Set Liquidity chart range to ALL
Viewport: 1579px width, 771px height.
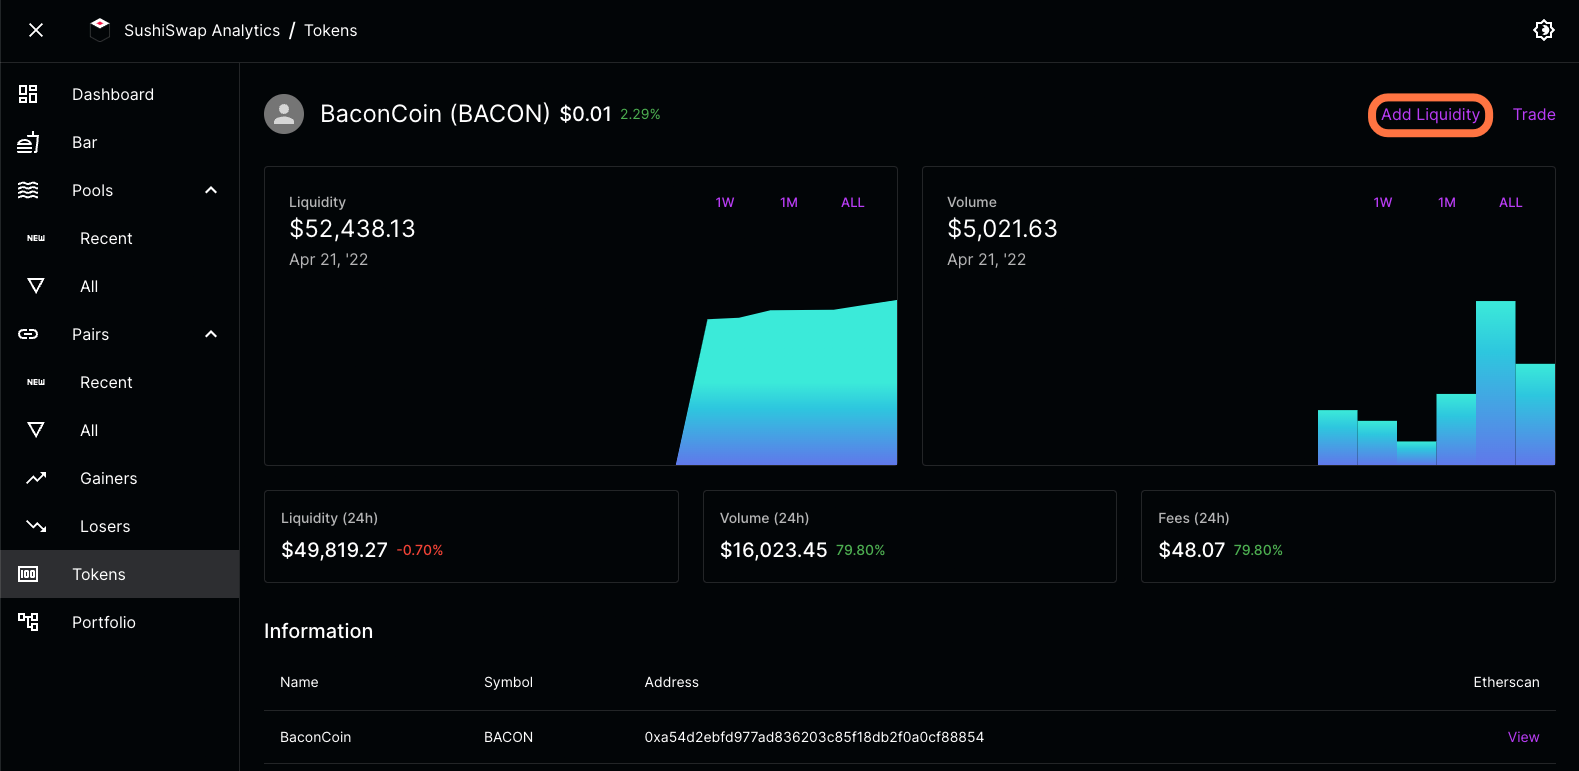click(x=853, y=202)
